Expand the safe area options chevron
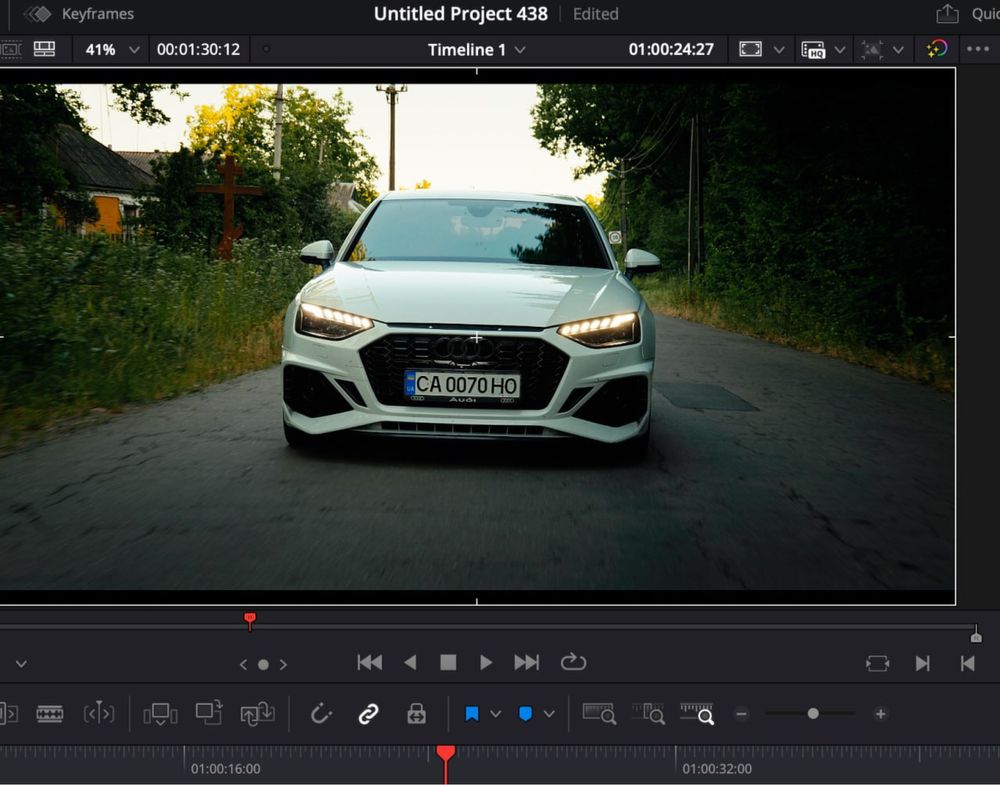The width and height of the screenshot is (1000, 785). [x=779, y=50]
